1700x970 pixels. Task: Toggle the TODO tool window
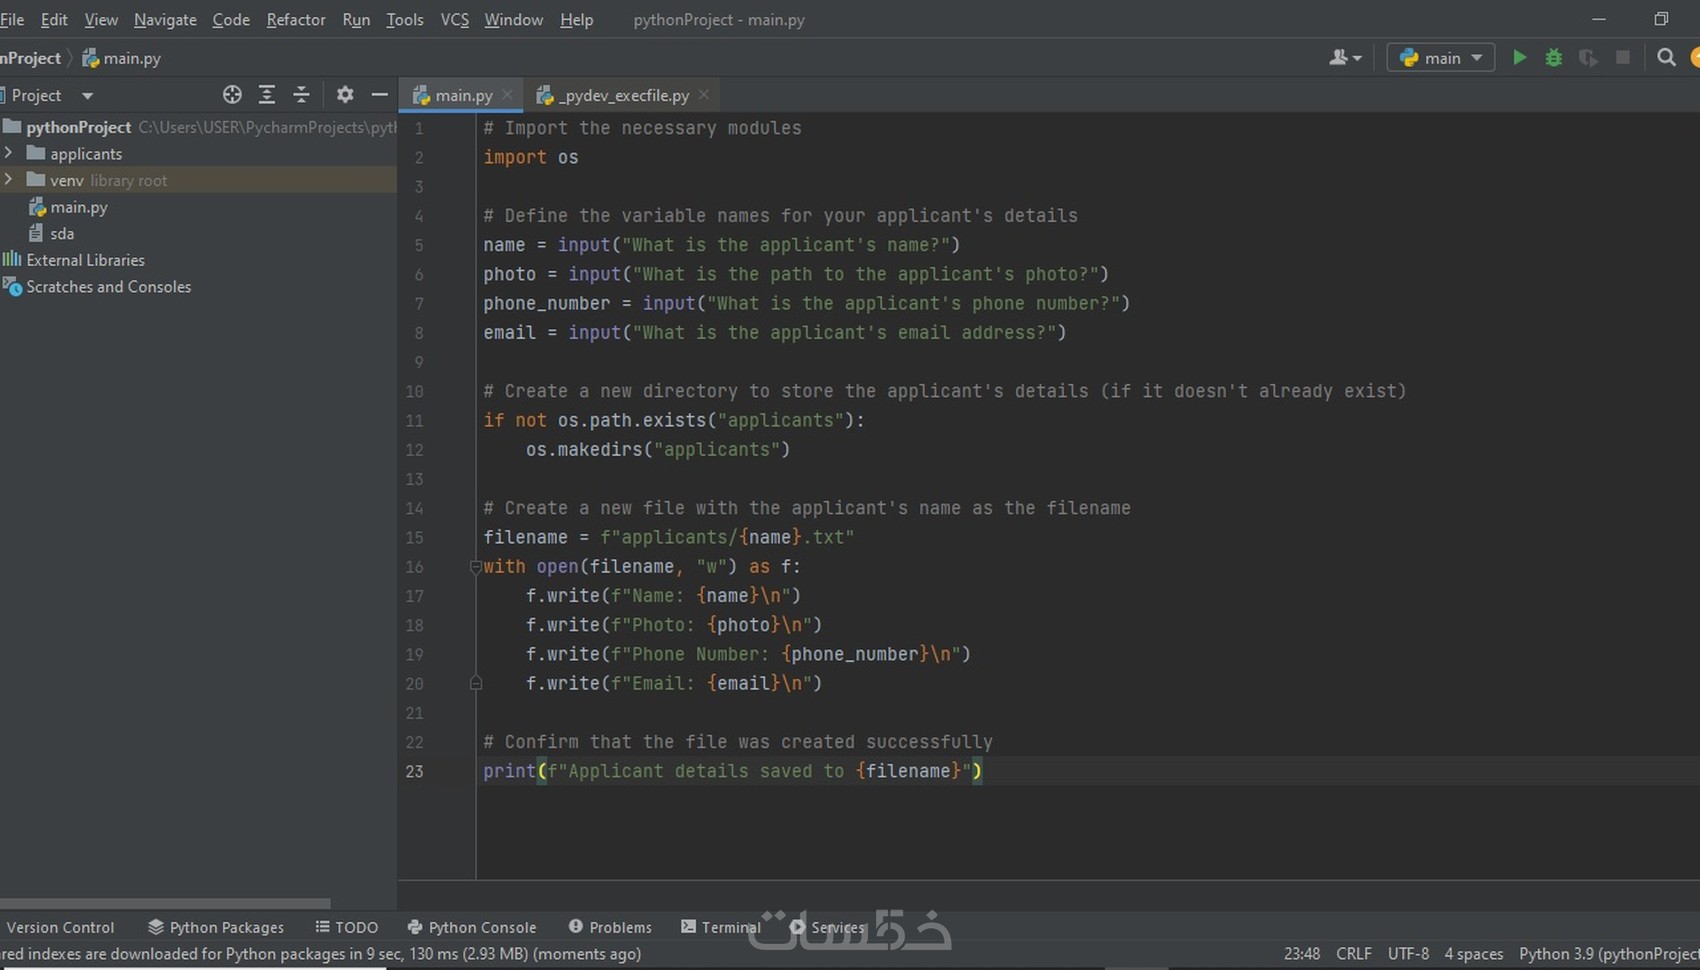click(x=347, y=927)
